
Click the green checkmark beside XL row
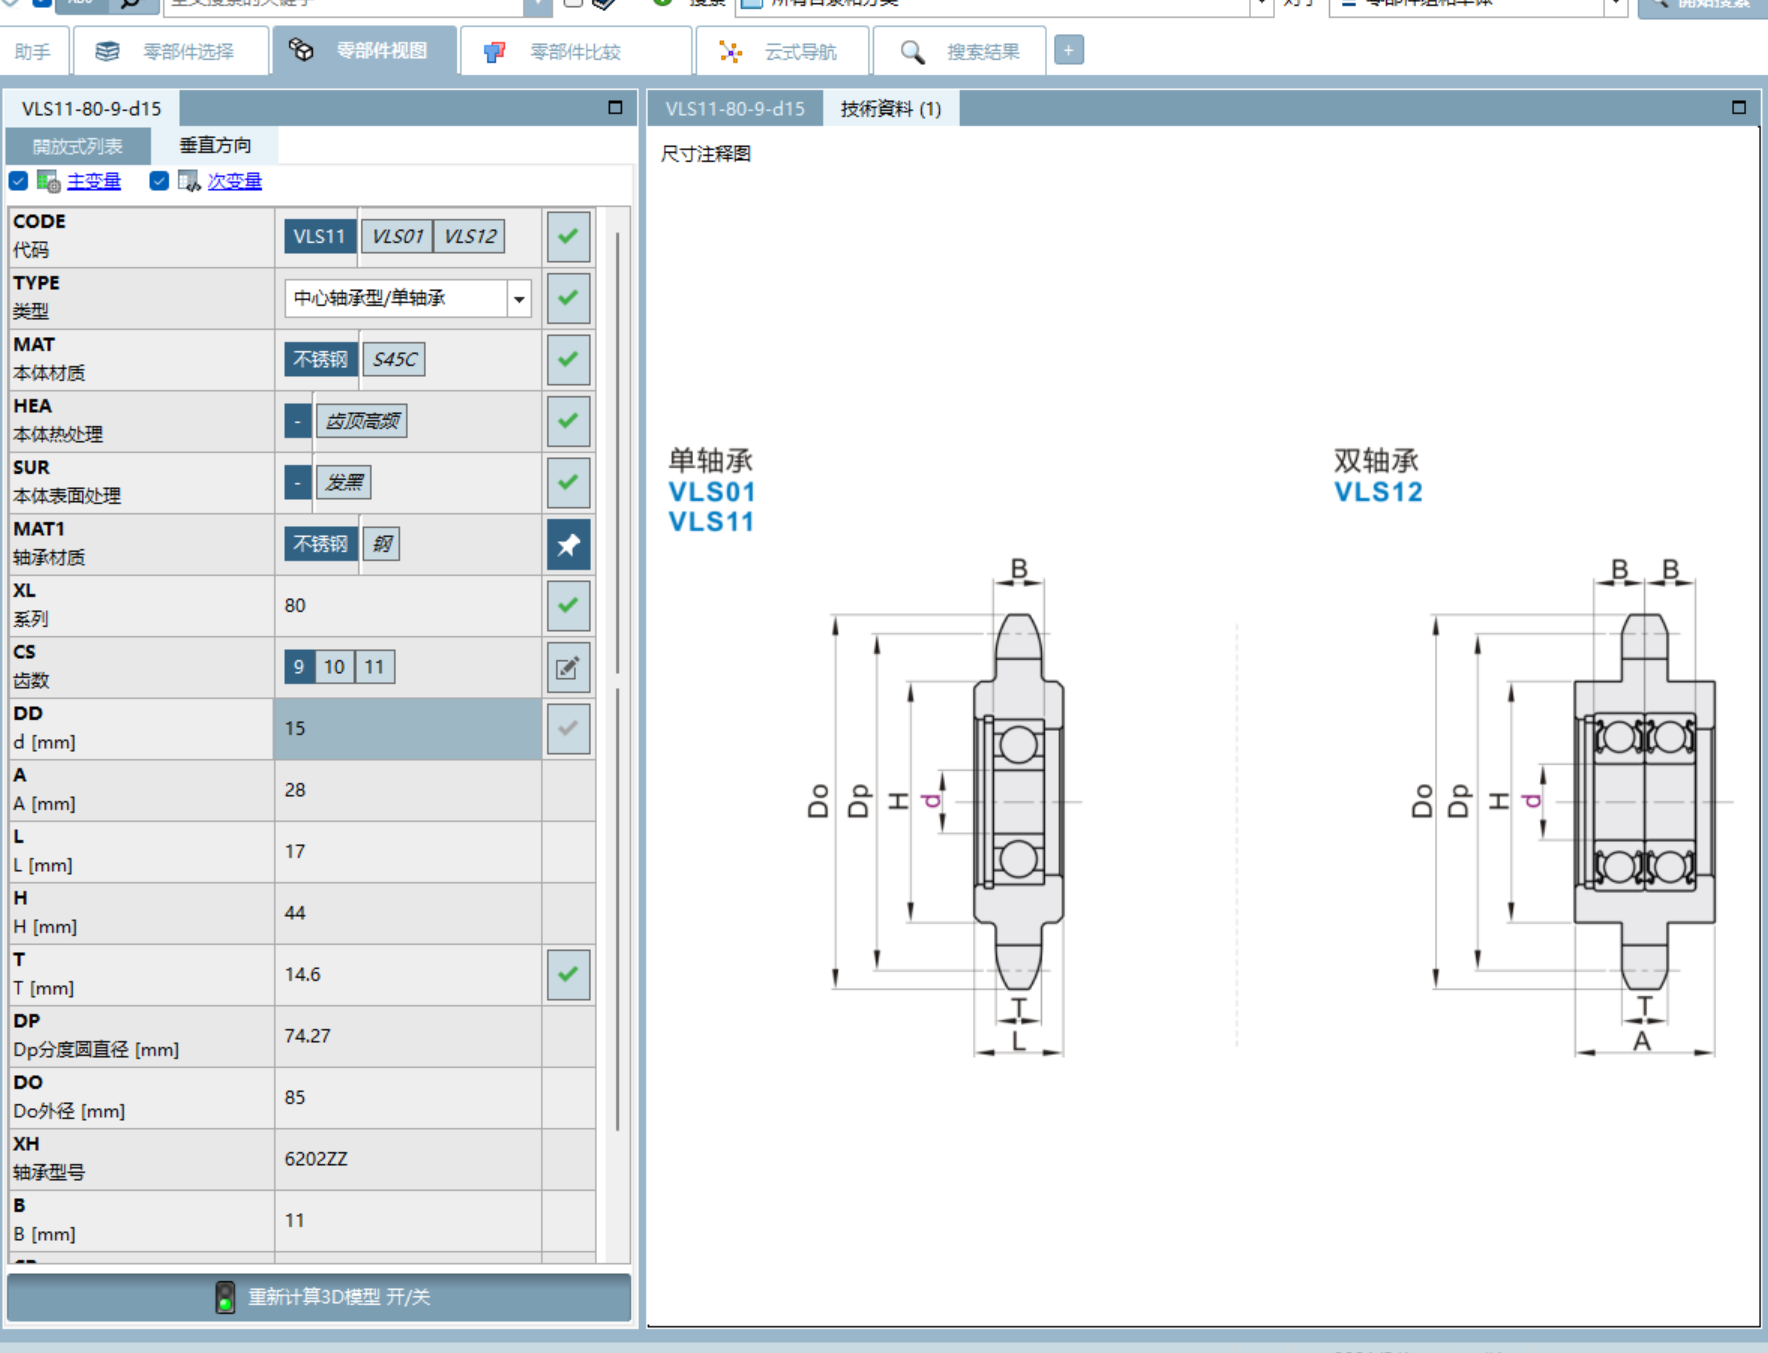pos(568,605)
